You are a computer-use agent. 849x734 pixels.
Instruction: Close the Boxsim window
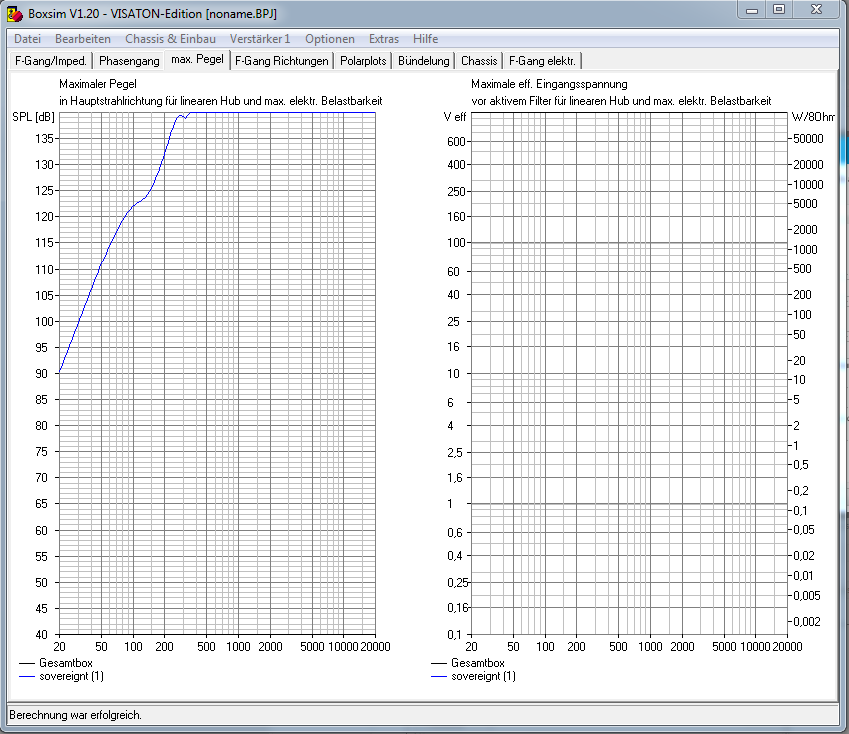point(817,10)
